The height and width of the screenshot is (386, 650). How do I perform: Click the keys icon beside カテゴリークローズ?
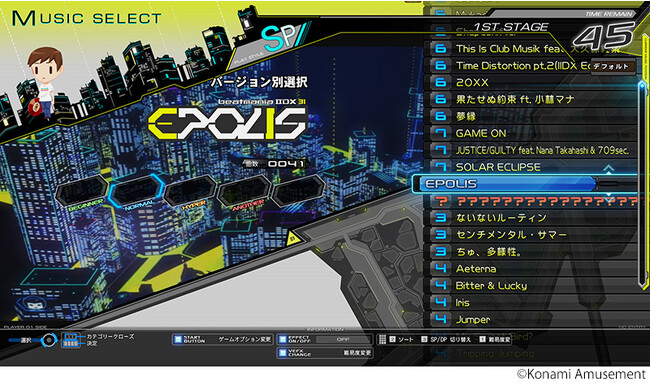[70, 340]
